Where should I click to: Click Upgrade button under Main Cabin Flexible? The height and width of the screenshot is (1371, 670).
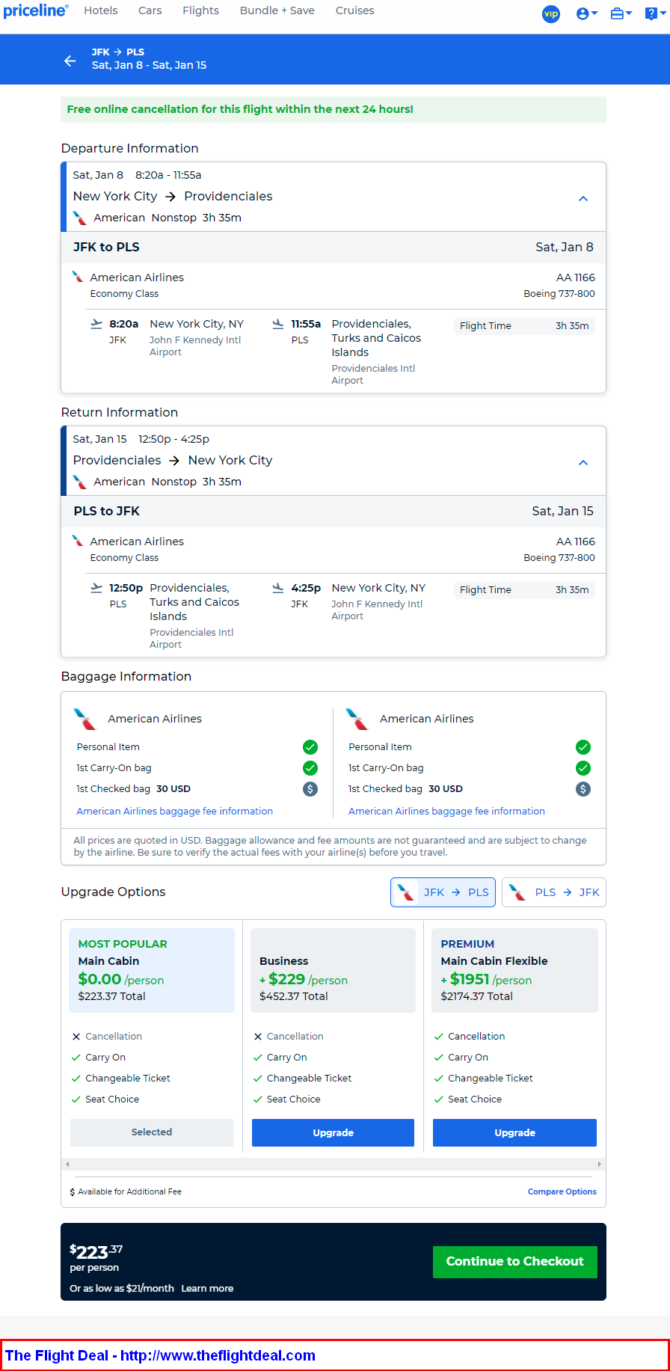[x=515, y=1133]
